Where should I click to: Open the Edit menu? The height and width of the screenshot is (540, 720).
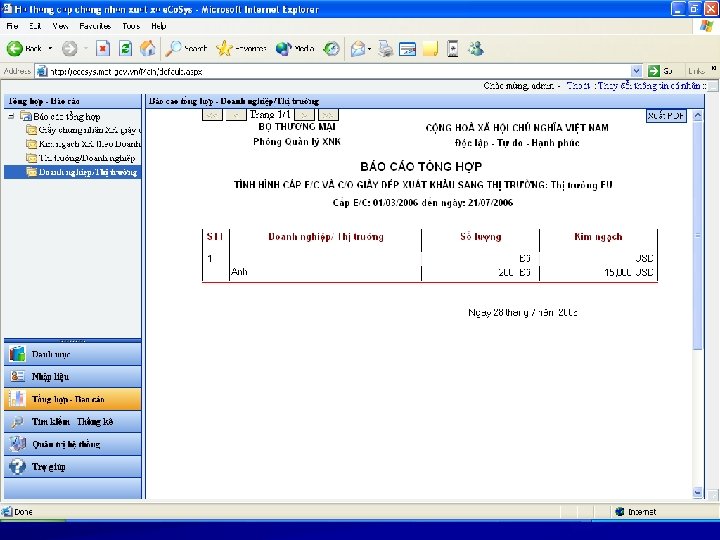pyautogui.click(x=35, y=26)
